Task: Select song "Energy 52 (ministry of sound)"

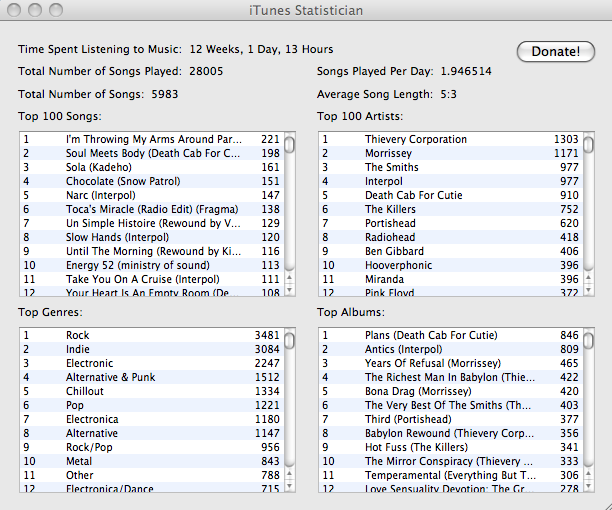Action: (x=152, y=266)
